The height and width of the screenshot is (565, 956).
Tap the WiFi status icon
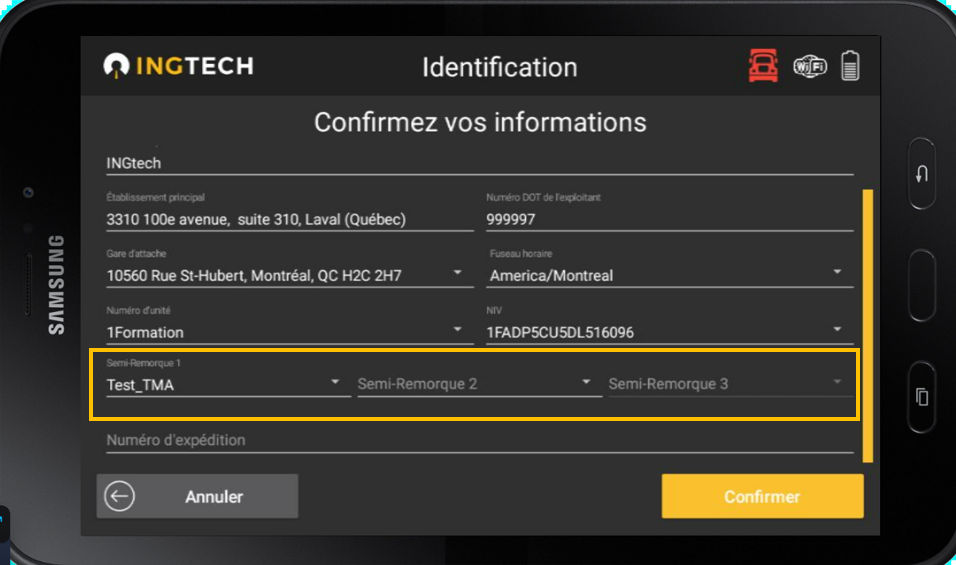810,67
